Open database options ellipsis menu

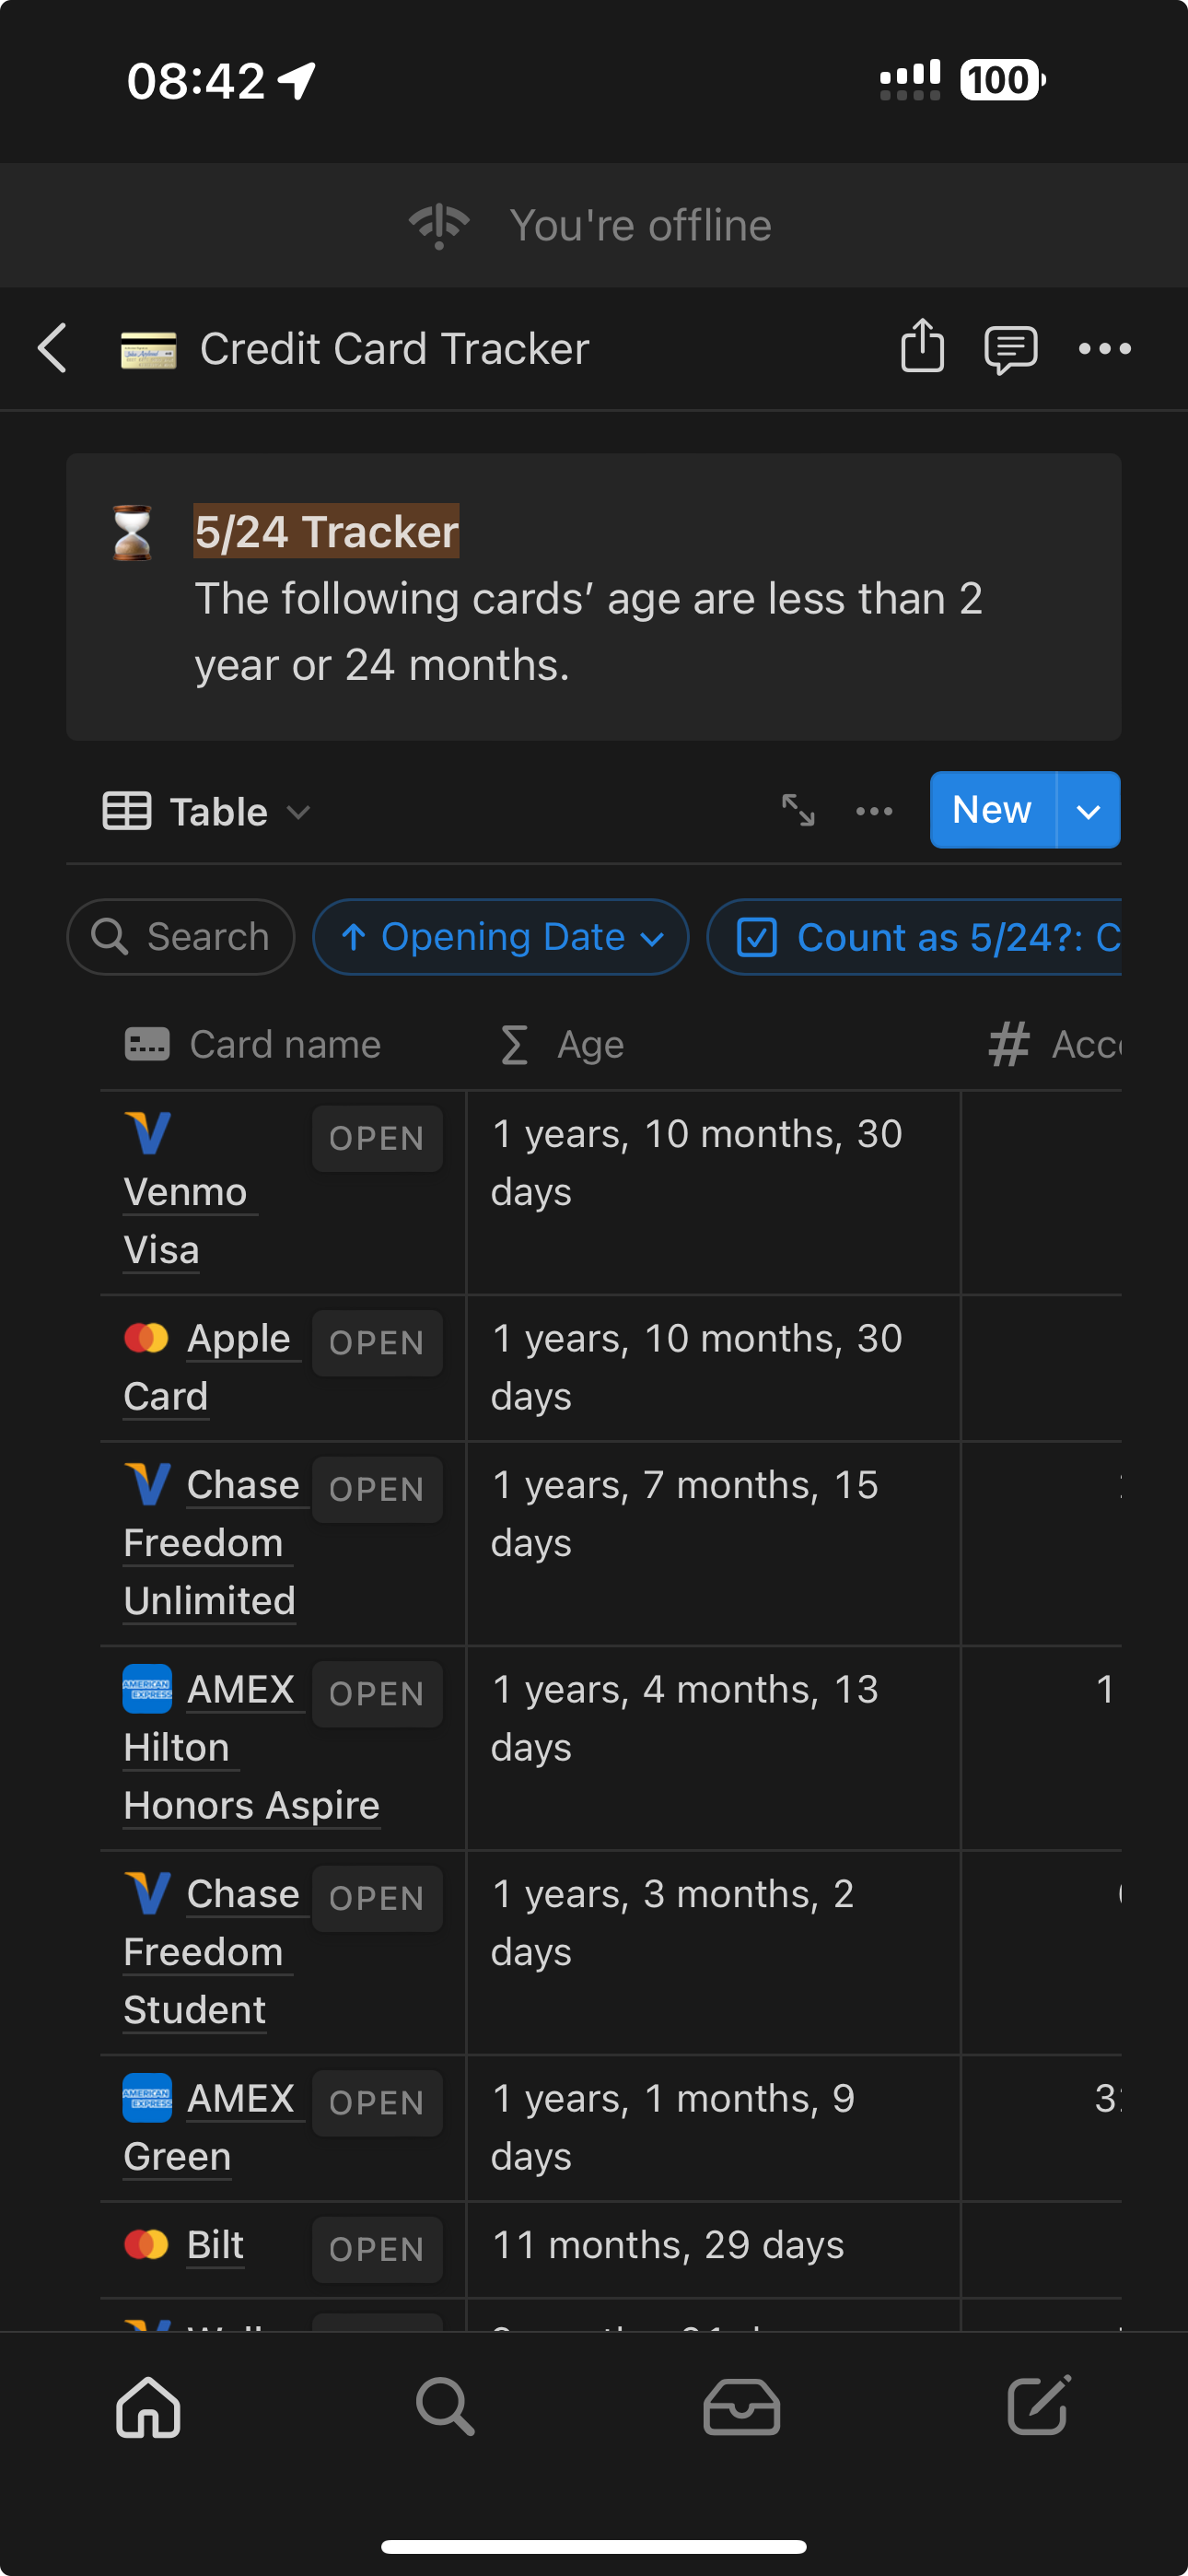tap(874, 811)
